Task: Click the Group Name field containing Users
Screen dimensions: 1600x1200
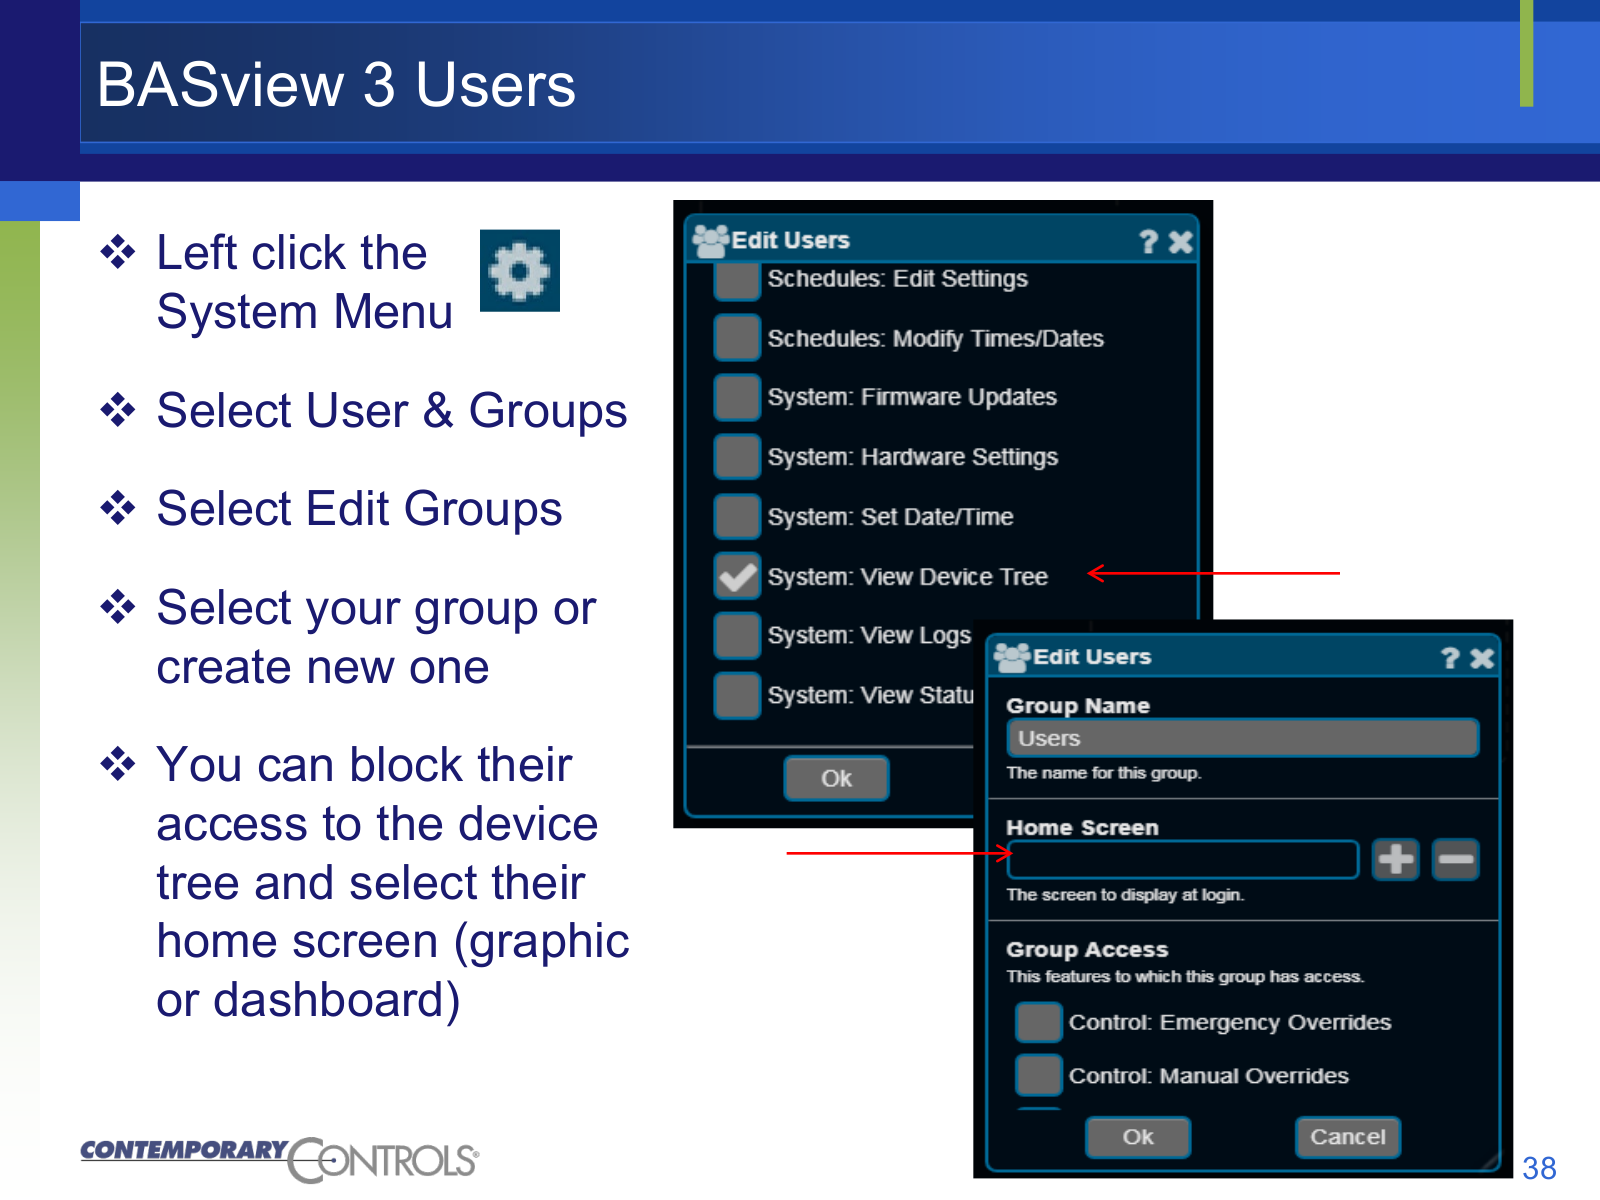Action: point(1243,738)
